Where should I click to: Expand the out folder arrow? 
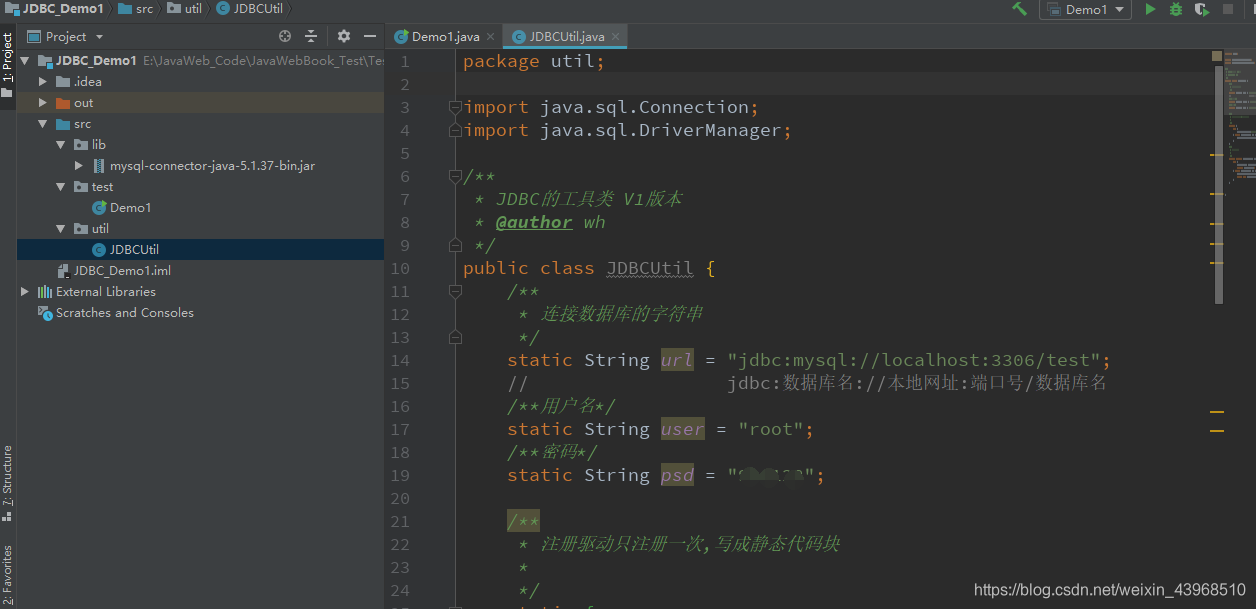point(43,103)
